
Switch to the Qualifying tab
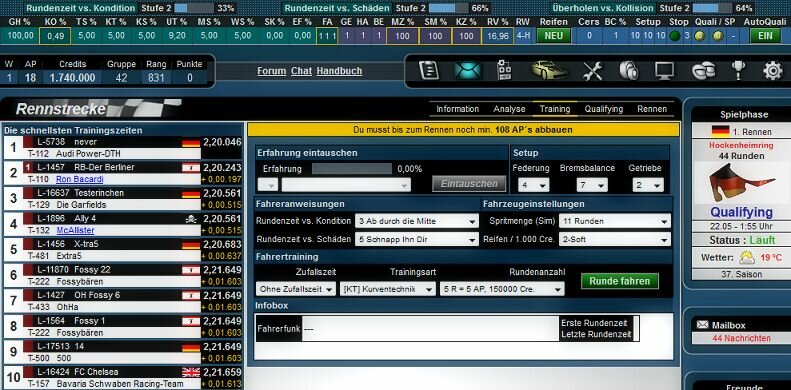(x=604, y=109)
